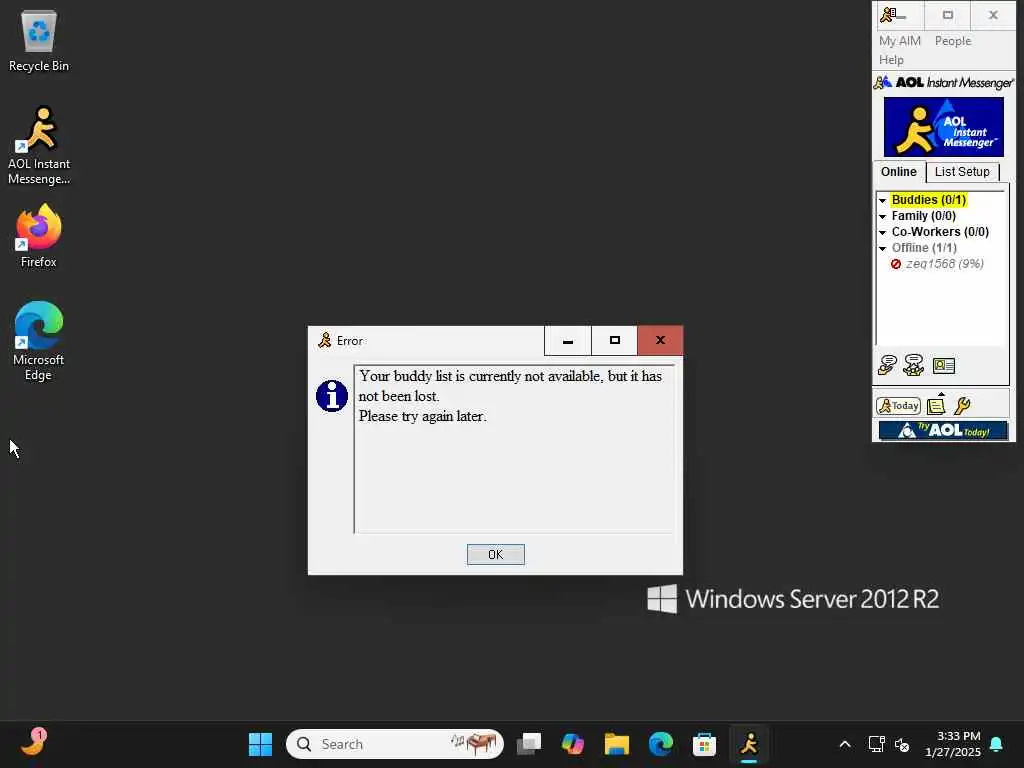The image size is (1024, 768).
Task: Collapse the Buddies group arrow
Action: click(x=882, y=200)
